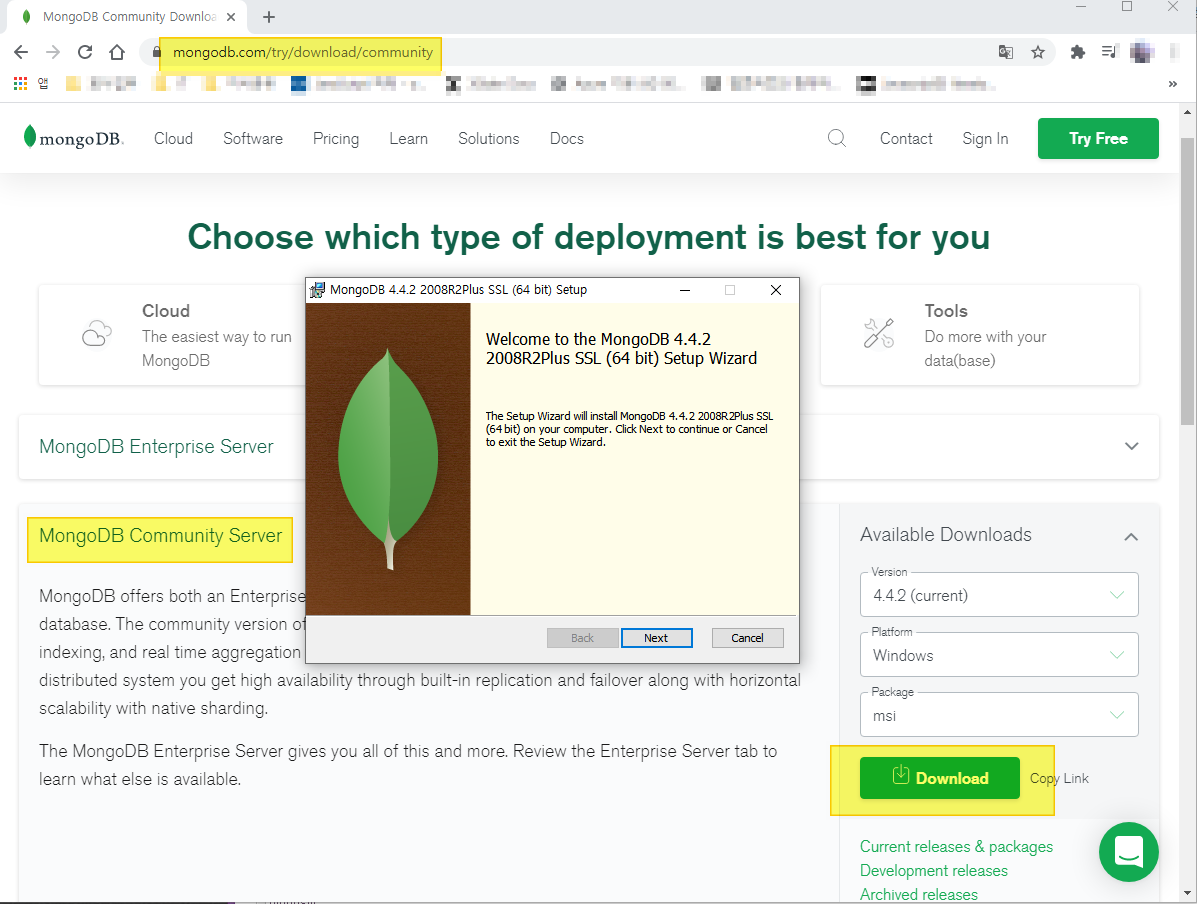This screenshot has width=1197, height=904.
Task: Click the Contact link
Action: point(906,138)
